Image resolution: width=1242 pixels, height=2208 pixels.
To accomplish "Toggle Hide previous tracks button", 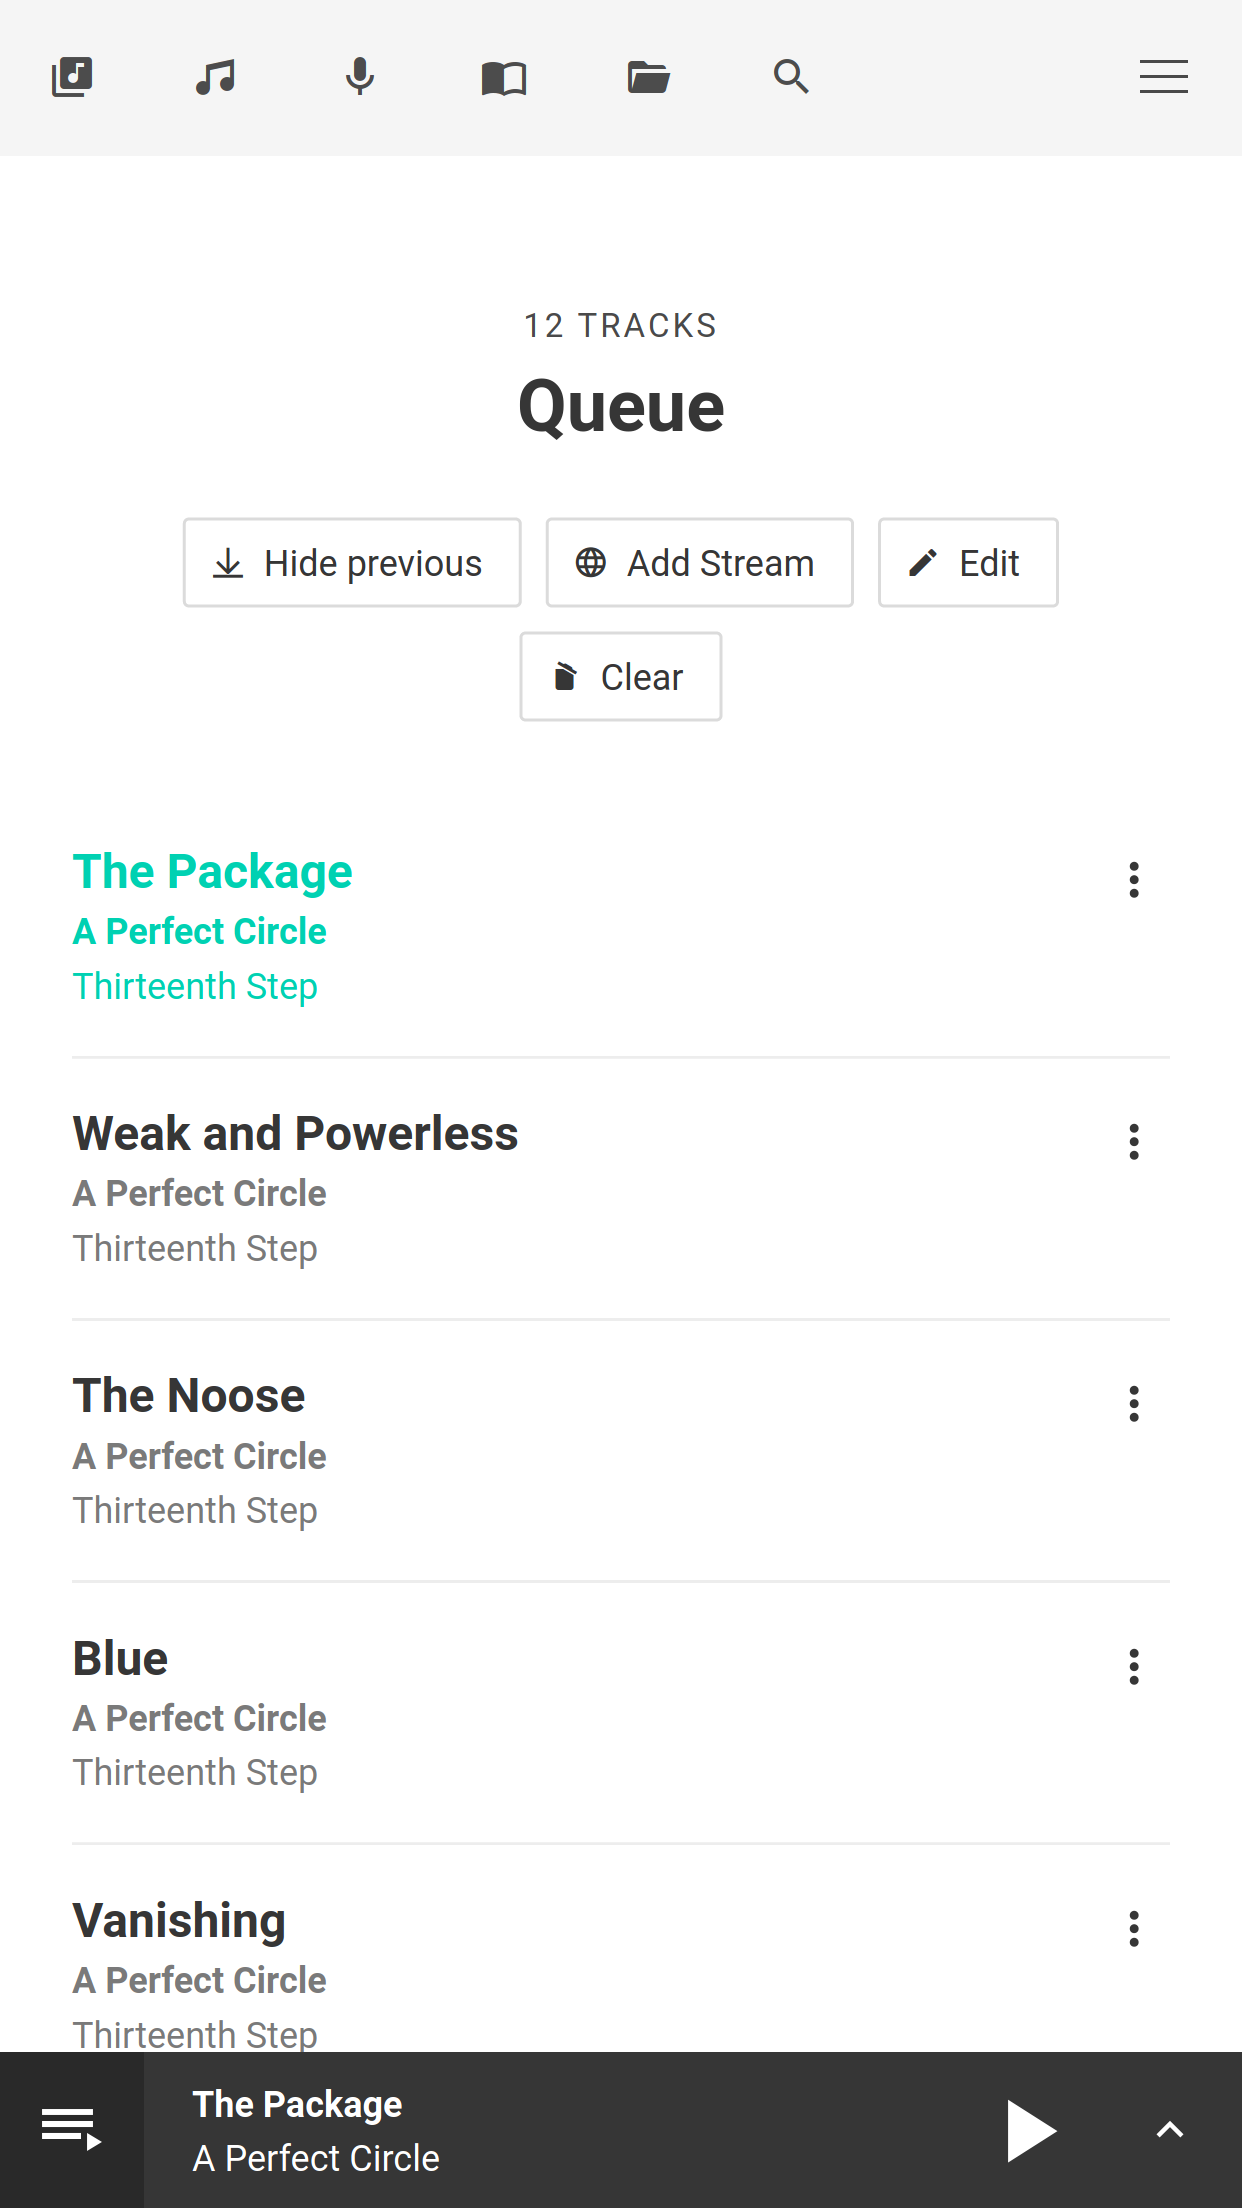I will [x=352, y=563].
